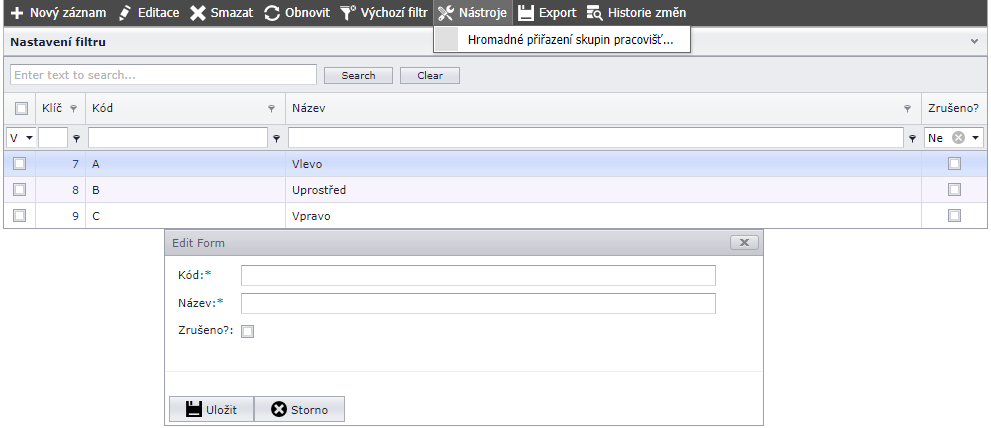Click the Název column filter icon

tap(907, 109)
